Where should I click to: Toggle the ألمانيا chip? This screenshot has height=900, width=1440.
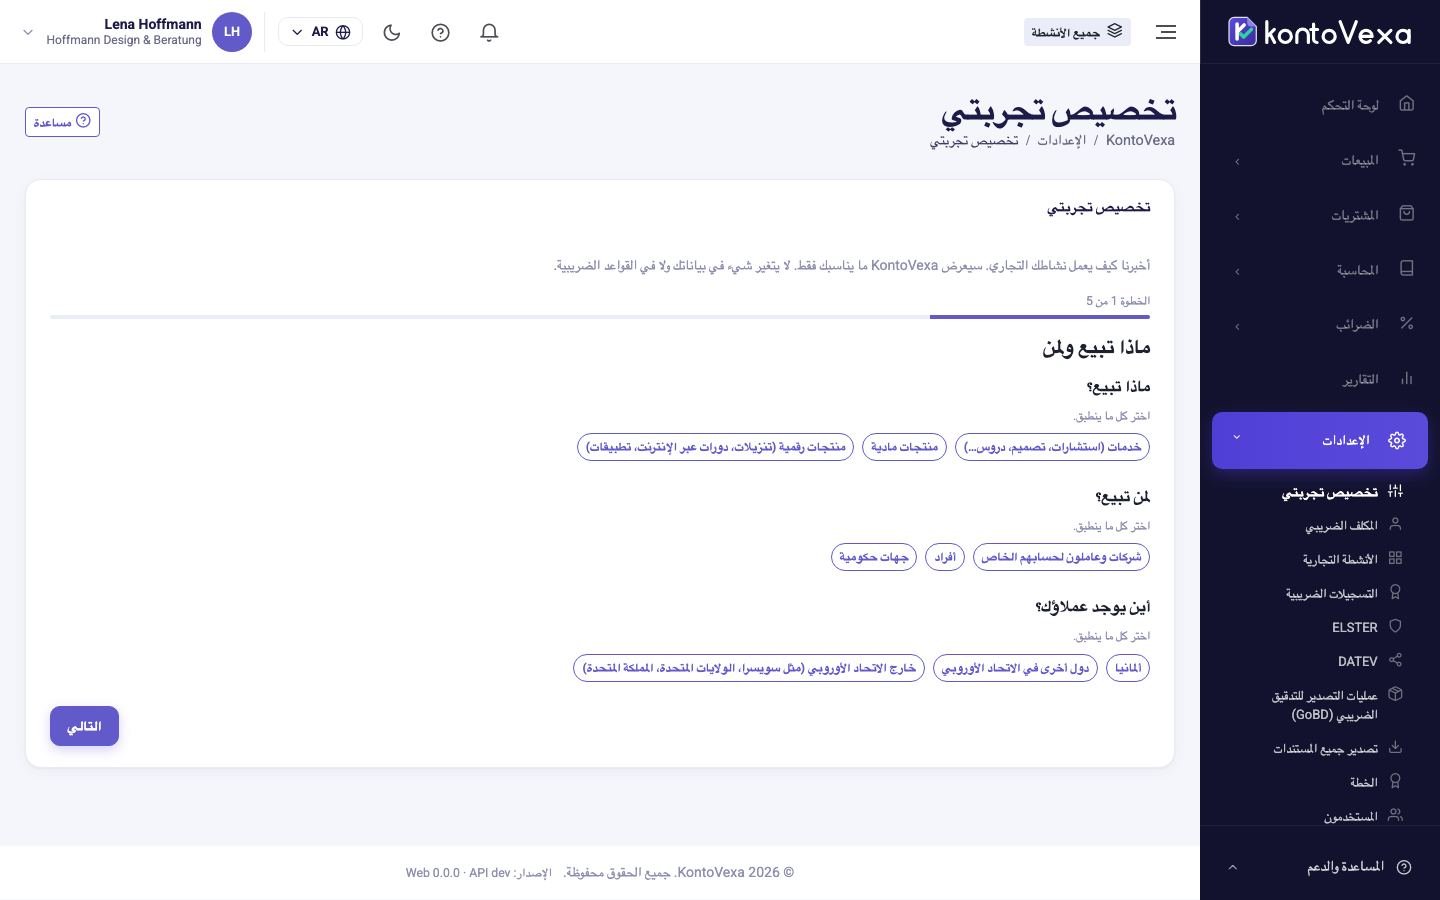(x=1128, y=667)
